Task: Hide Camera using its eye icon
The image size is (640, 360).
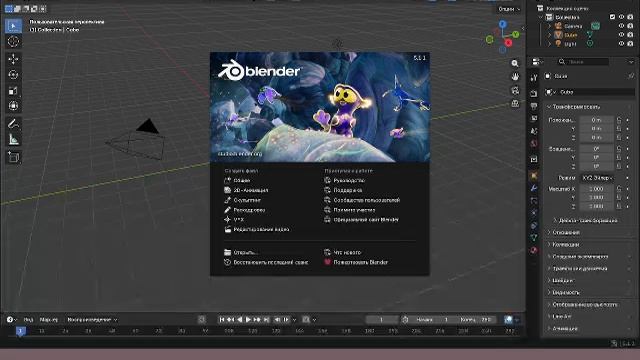Action: coord(621,26)
